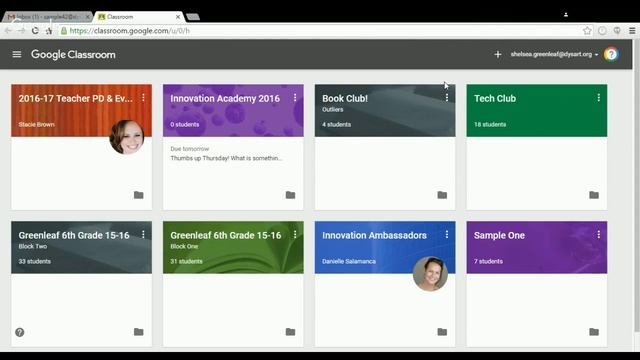Click Stacie Brown's profile photo
This screenshot has height=360, width=640.
coord(127,137)
